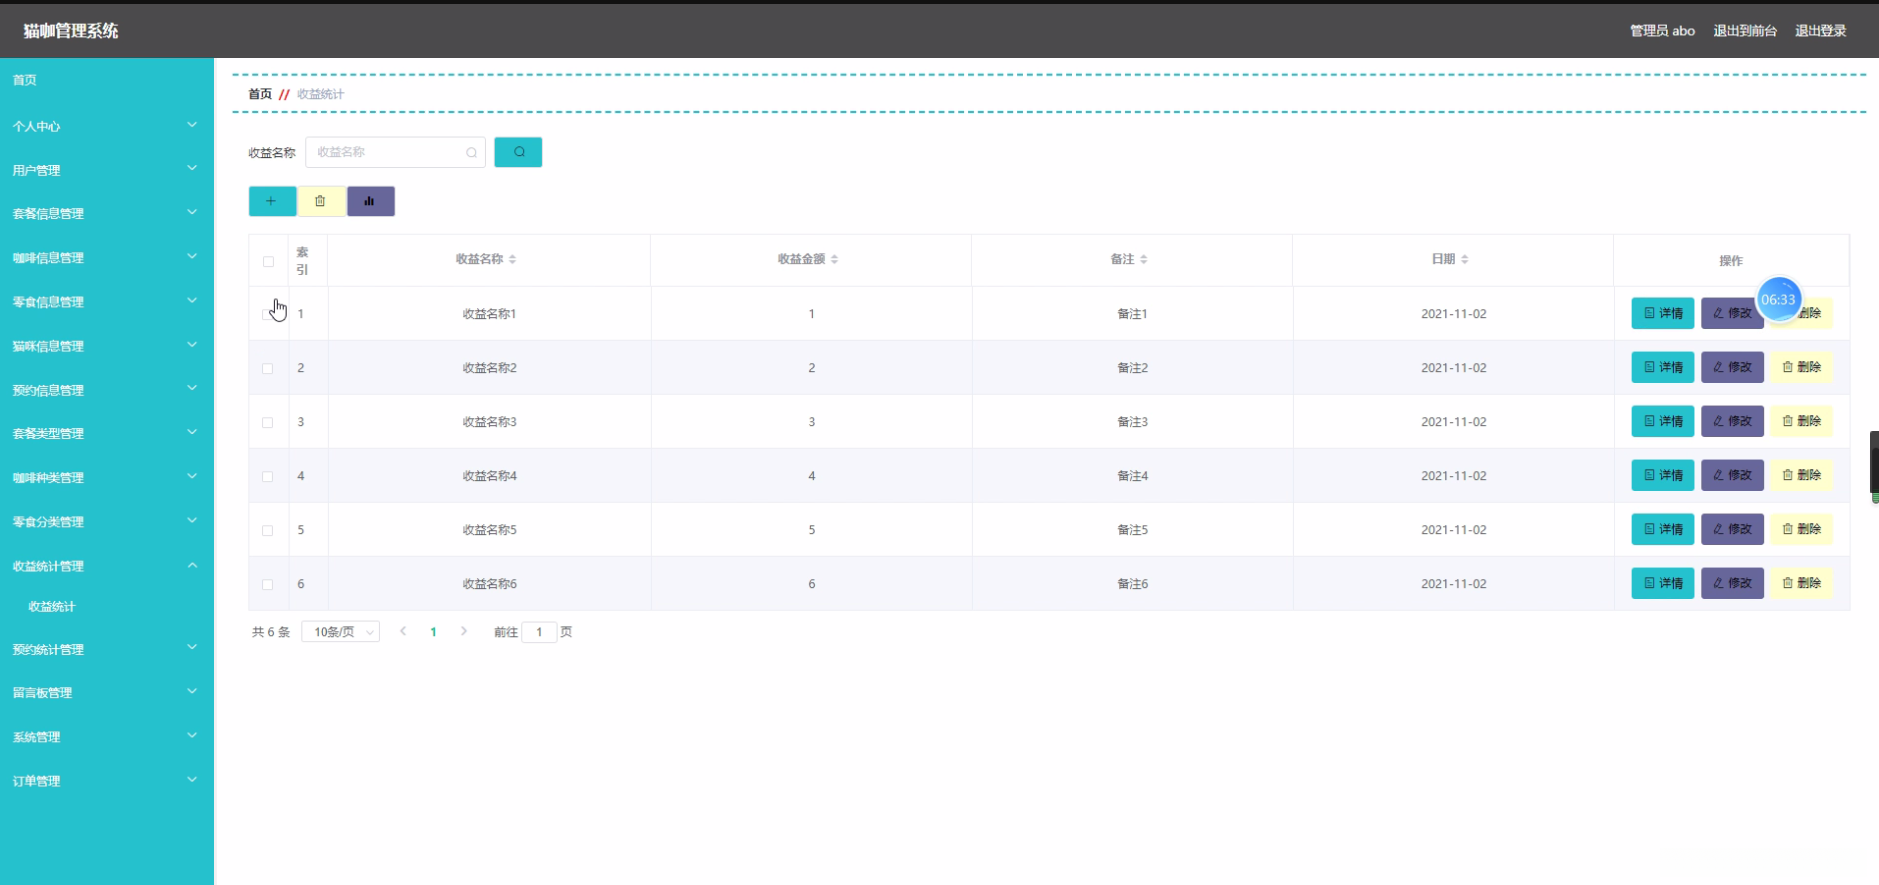Edit row 收益名称6 with 修改
Image resolution: width=1879 pixels, height=885 pixels.
click(x=1732, y=583)
